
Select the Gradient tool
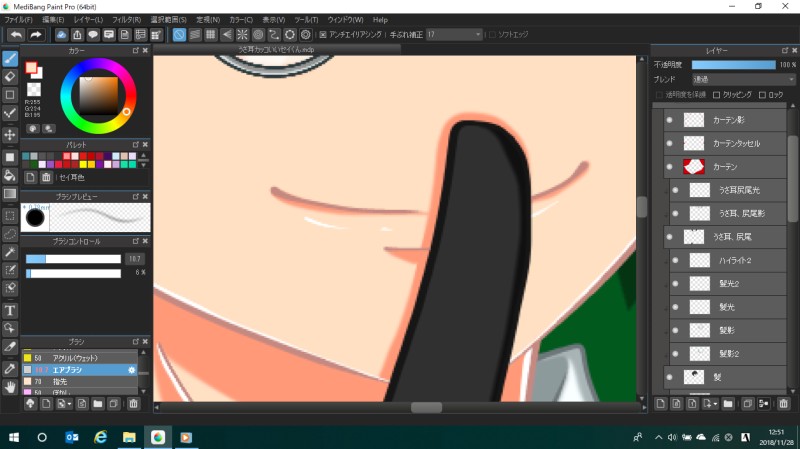(10, 194)
